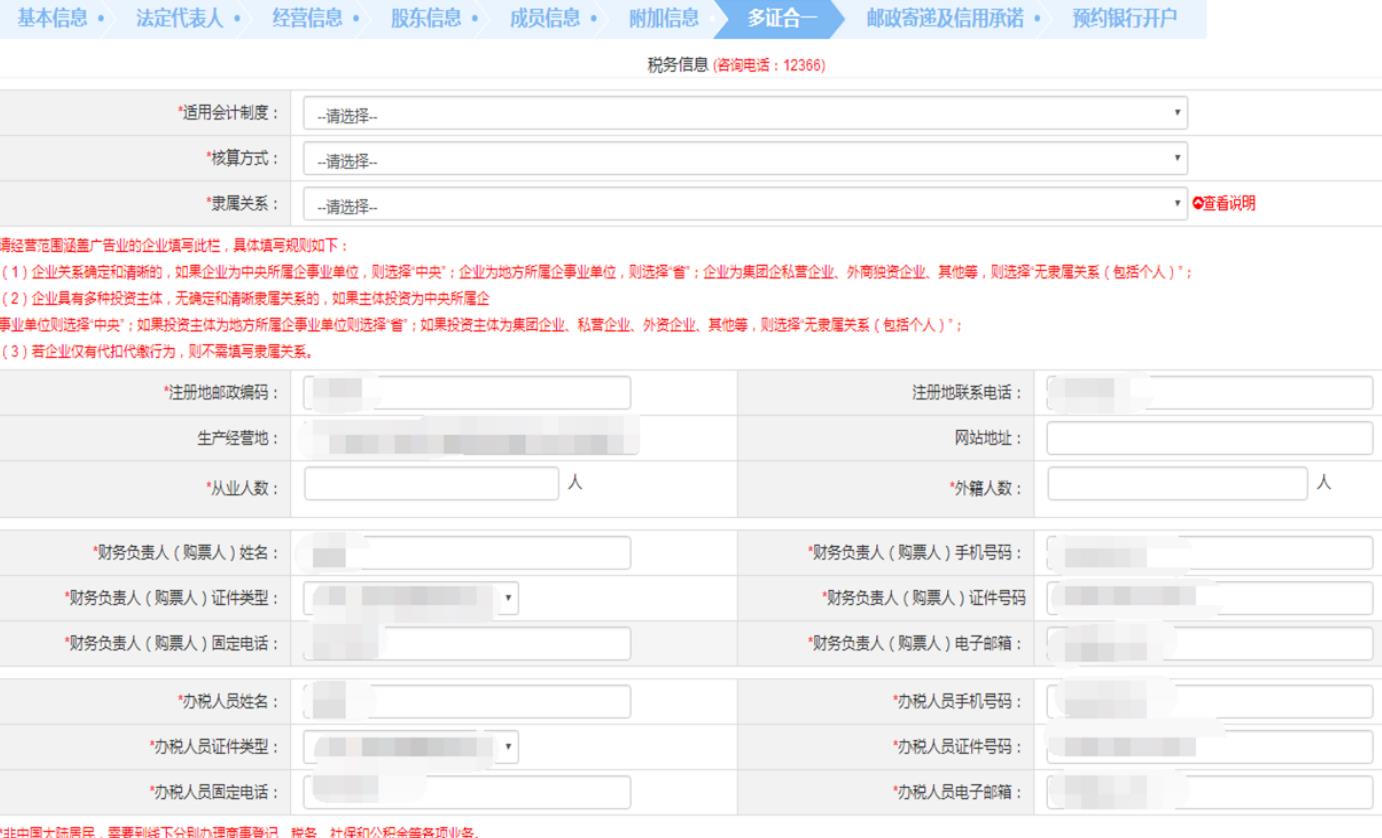Click the 办税人员姓名 input field

(467, 702)
